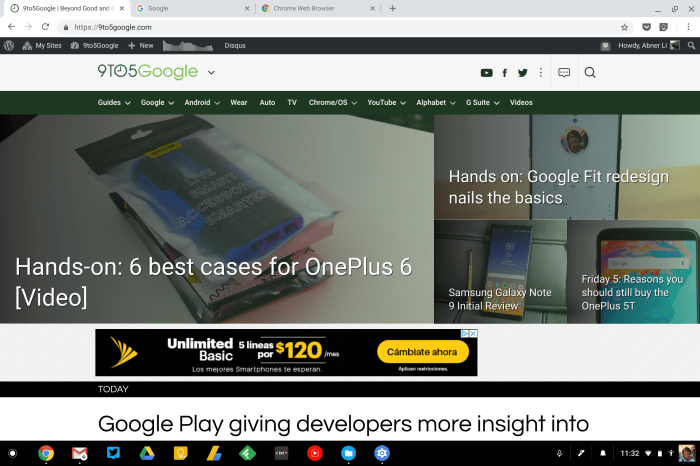Click the search magnifier on 9to5Google

click(590, 72)
